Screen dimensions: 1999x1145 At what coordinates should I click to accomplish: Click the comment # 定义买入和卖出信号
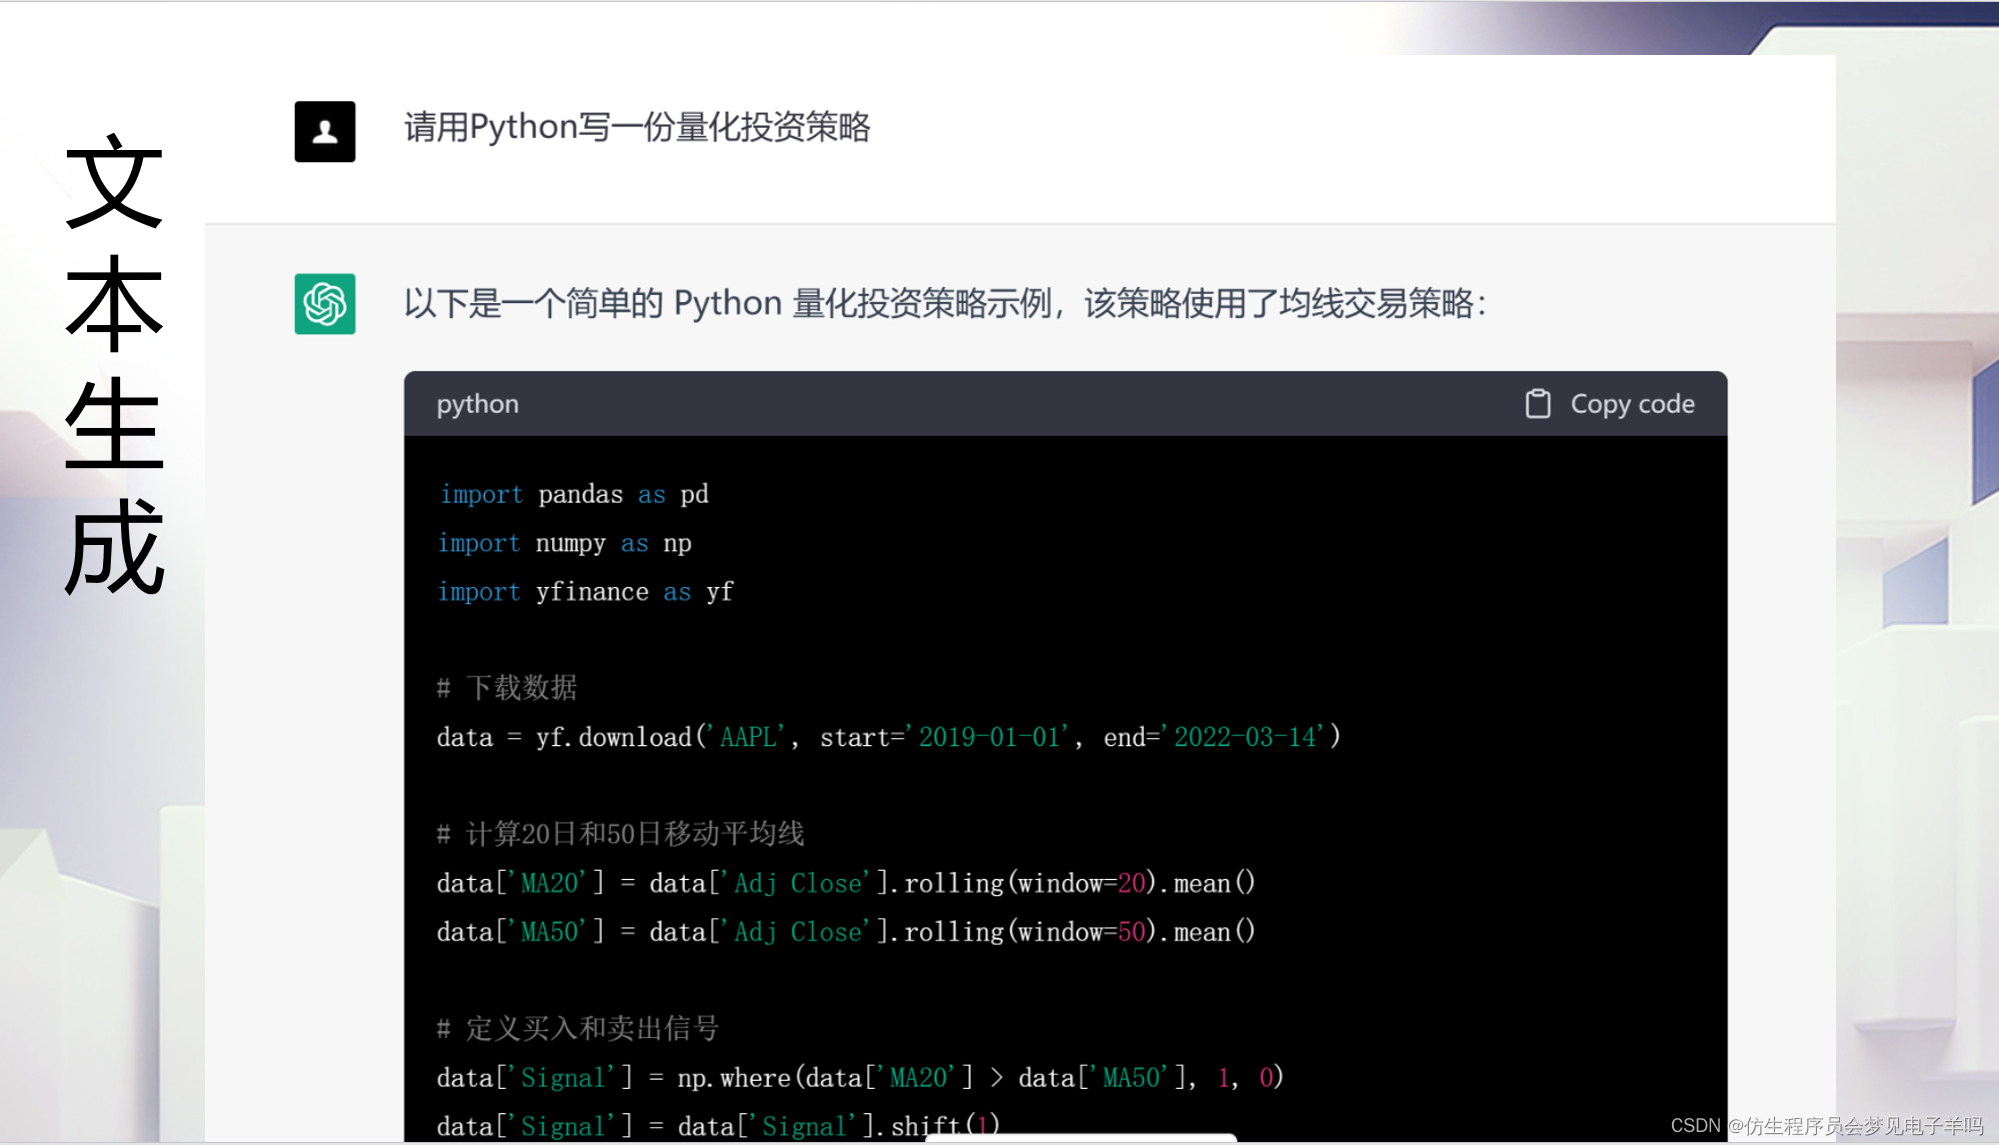[578, 1028]
